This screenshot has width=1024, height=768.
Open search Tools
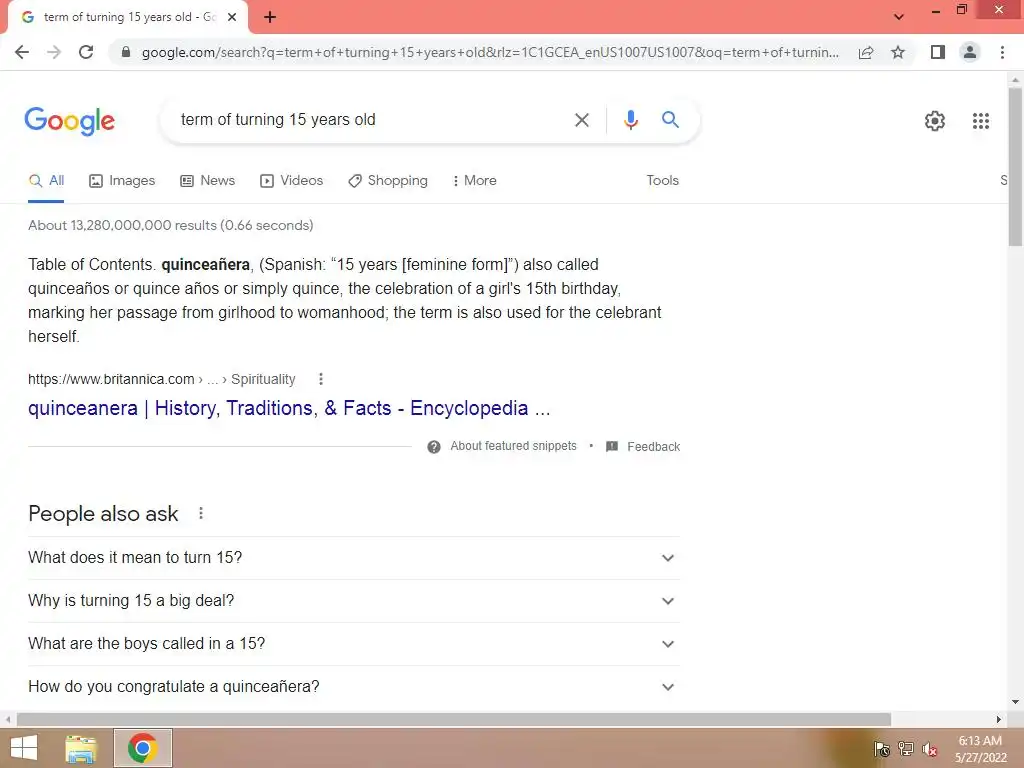[x=662, y=181]
